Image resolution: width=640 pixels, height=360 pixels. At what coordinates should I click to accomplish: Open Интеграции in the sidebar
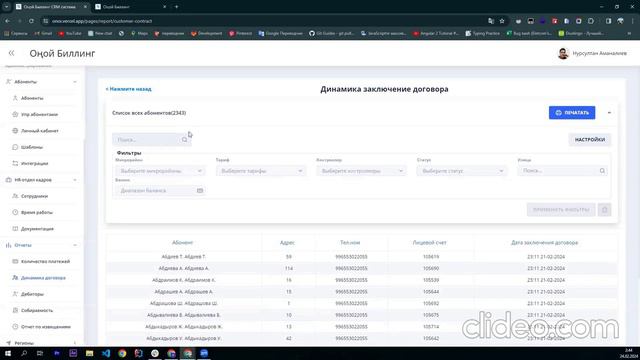[x=34, y=164]
